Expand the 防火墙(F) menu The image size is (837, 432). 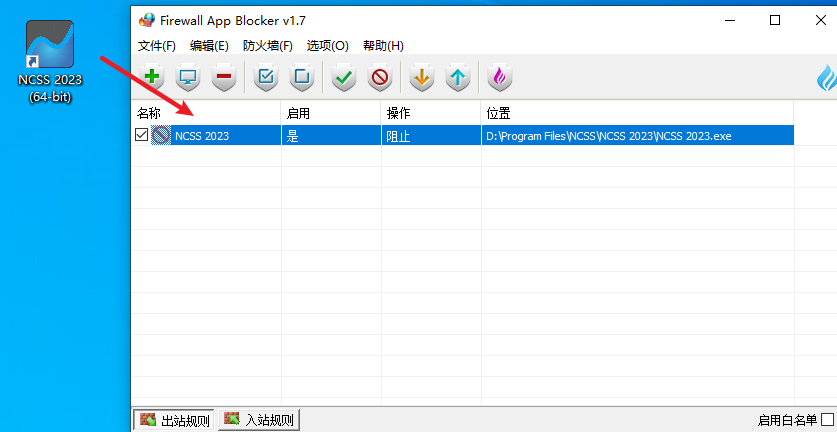pos(267,46)
